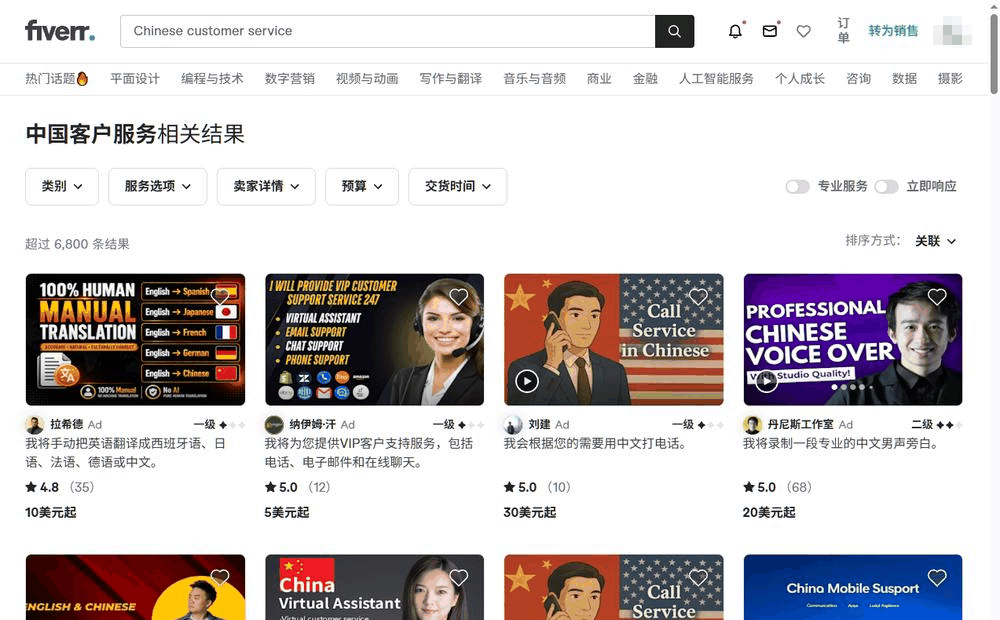Click the search magnifier button

click(x=674, y=31)
